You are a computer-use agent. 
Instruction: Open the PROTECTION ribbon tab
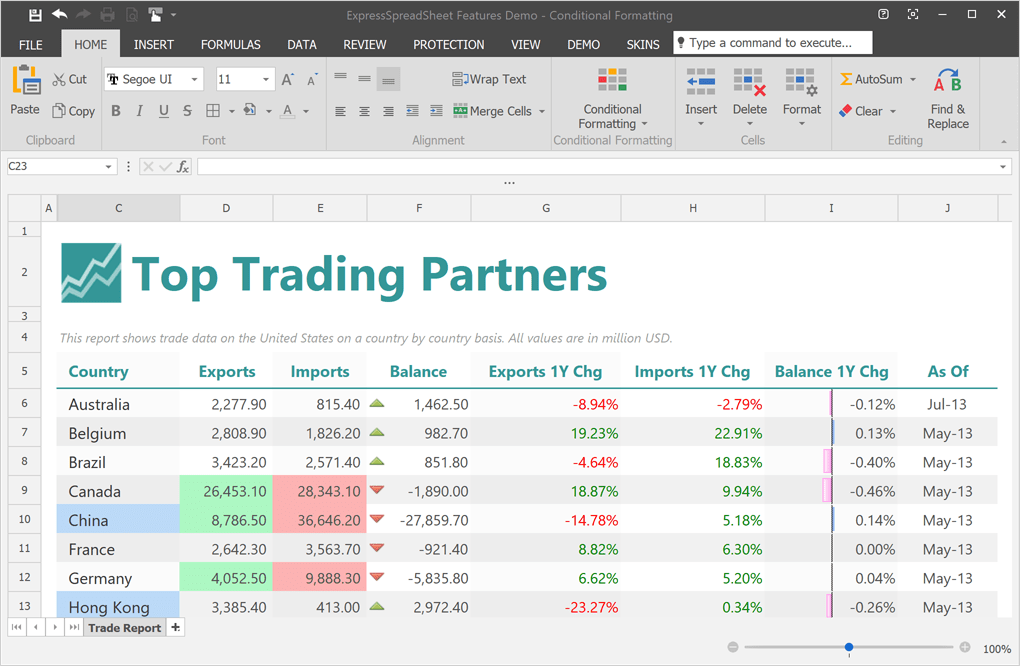[448, 44]
